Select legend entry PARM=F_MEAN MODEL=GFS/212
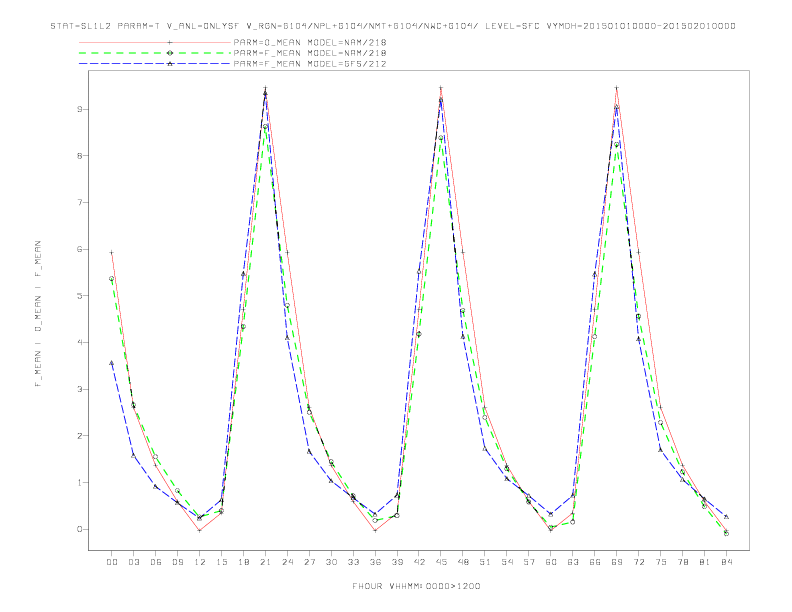Image resolution: width=792 pixels, height=612 pixels. click(x=310, y=64)
